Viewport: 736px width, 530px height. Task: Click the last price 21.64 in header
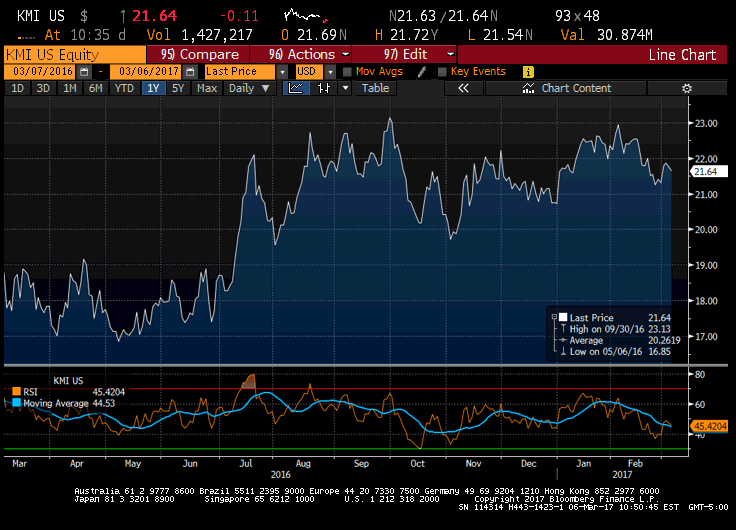[x=154, y=16]
